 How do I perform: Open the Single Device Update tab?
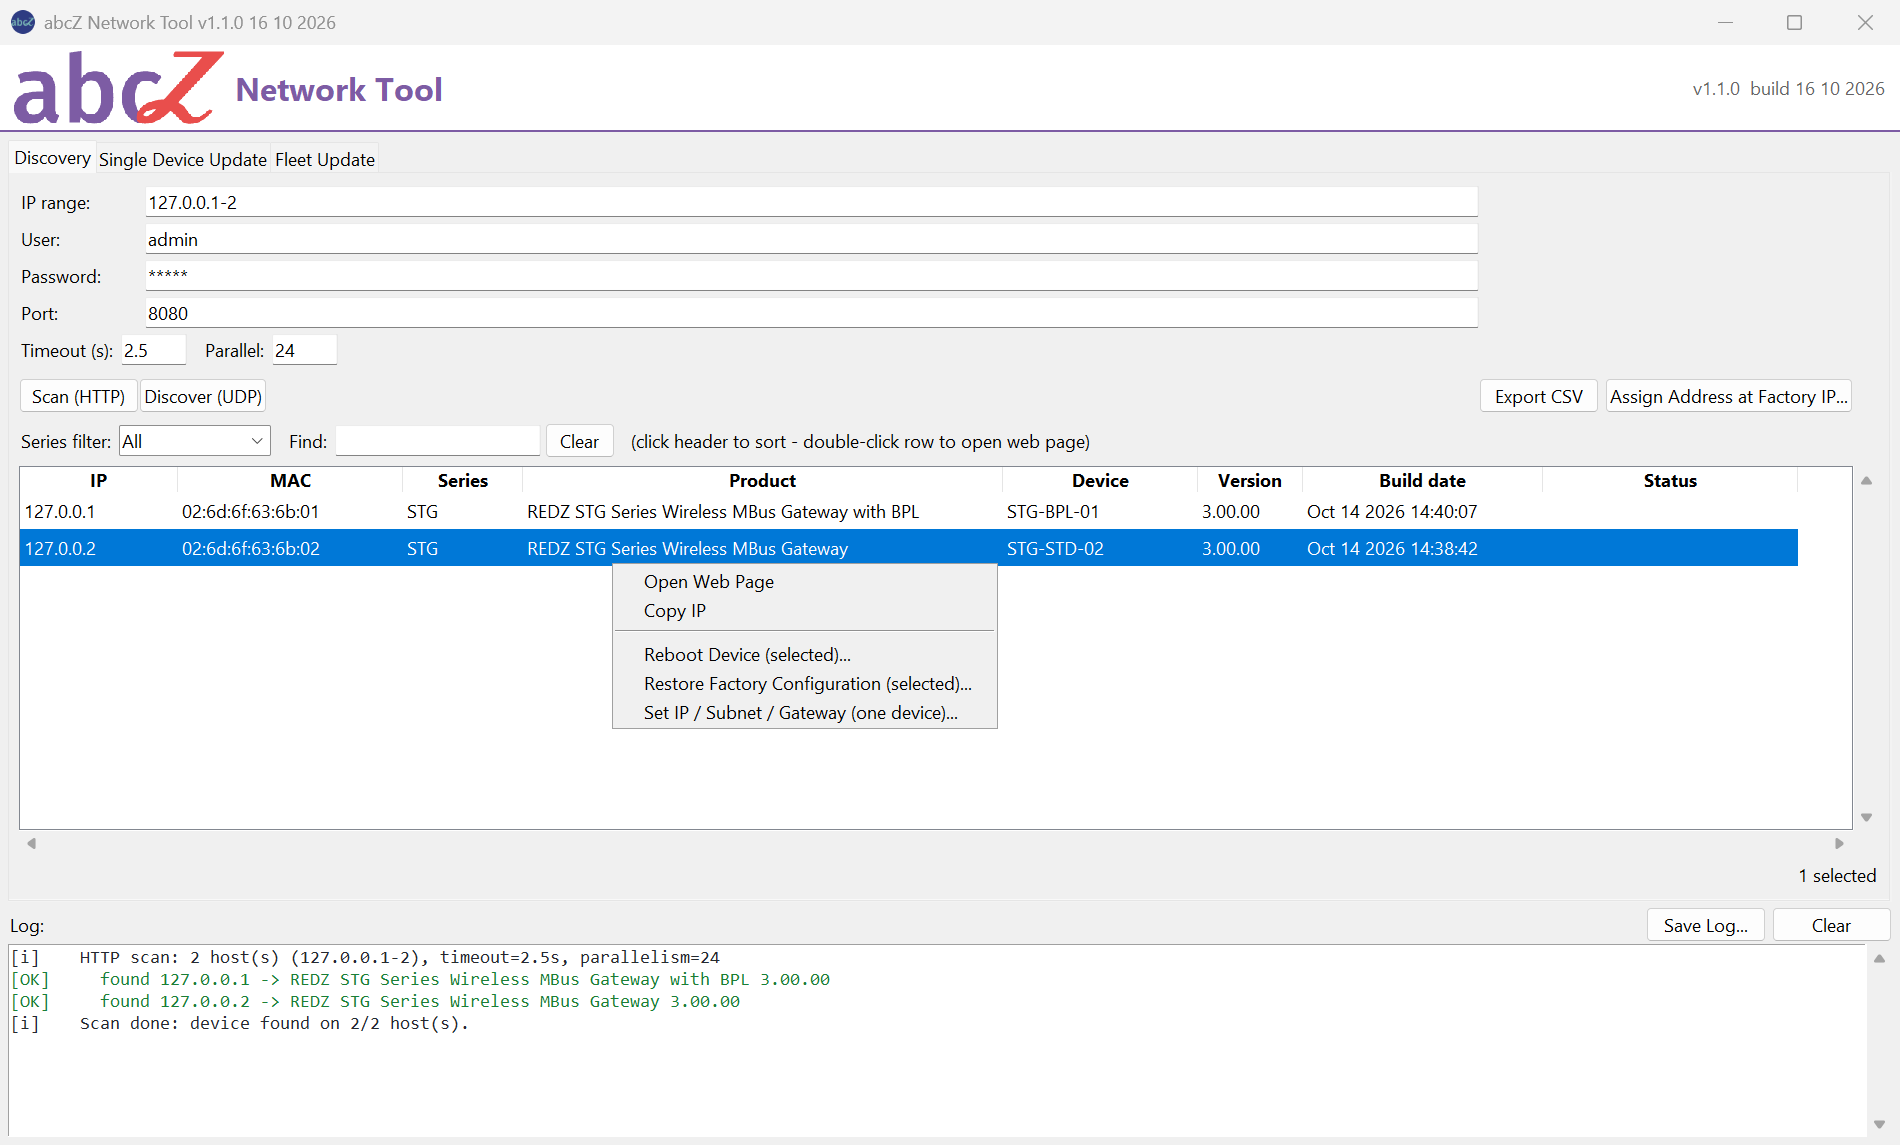tap(183, 159)
